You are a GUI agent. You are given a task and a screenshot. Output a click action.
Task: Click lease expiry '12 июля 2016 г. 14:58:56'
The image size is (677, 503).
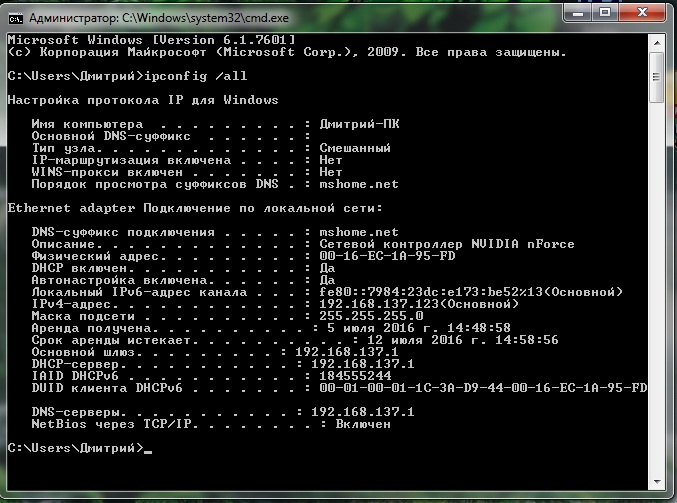(x=463, y=340)
